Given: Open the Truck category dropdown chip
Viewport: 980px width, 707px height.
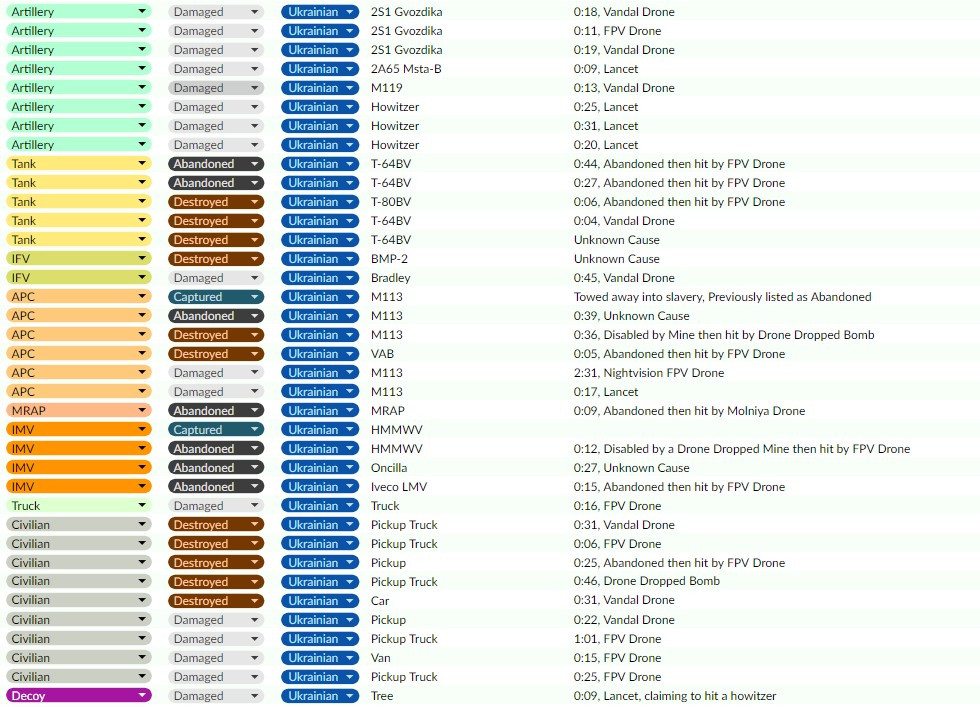Looking at the screenshot, I should click(x=79, y=506).
